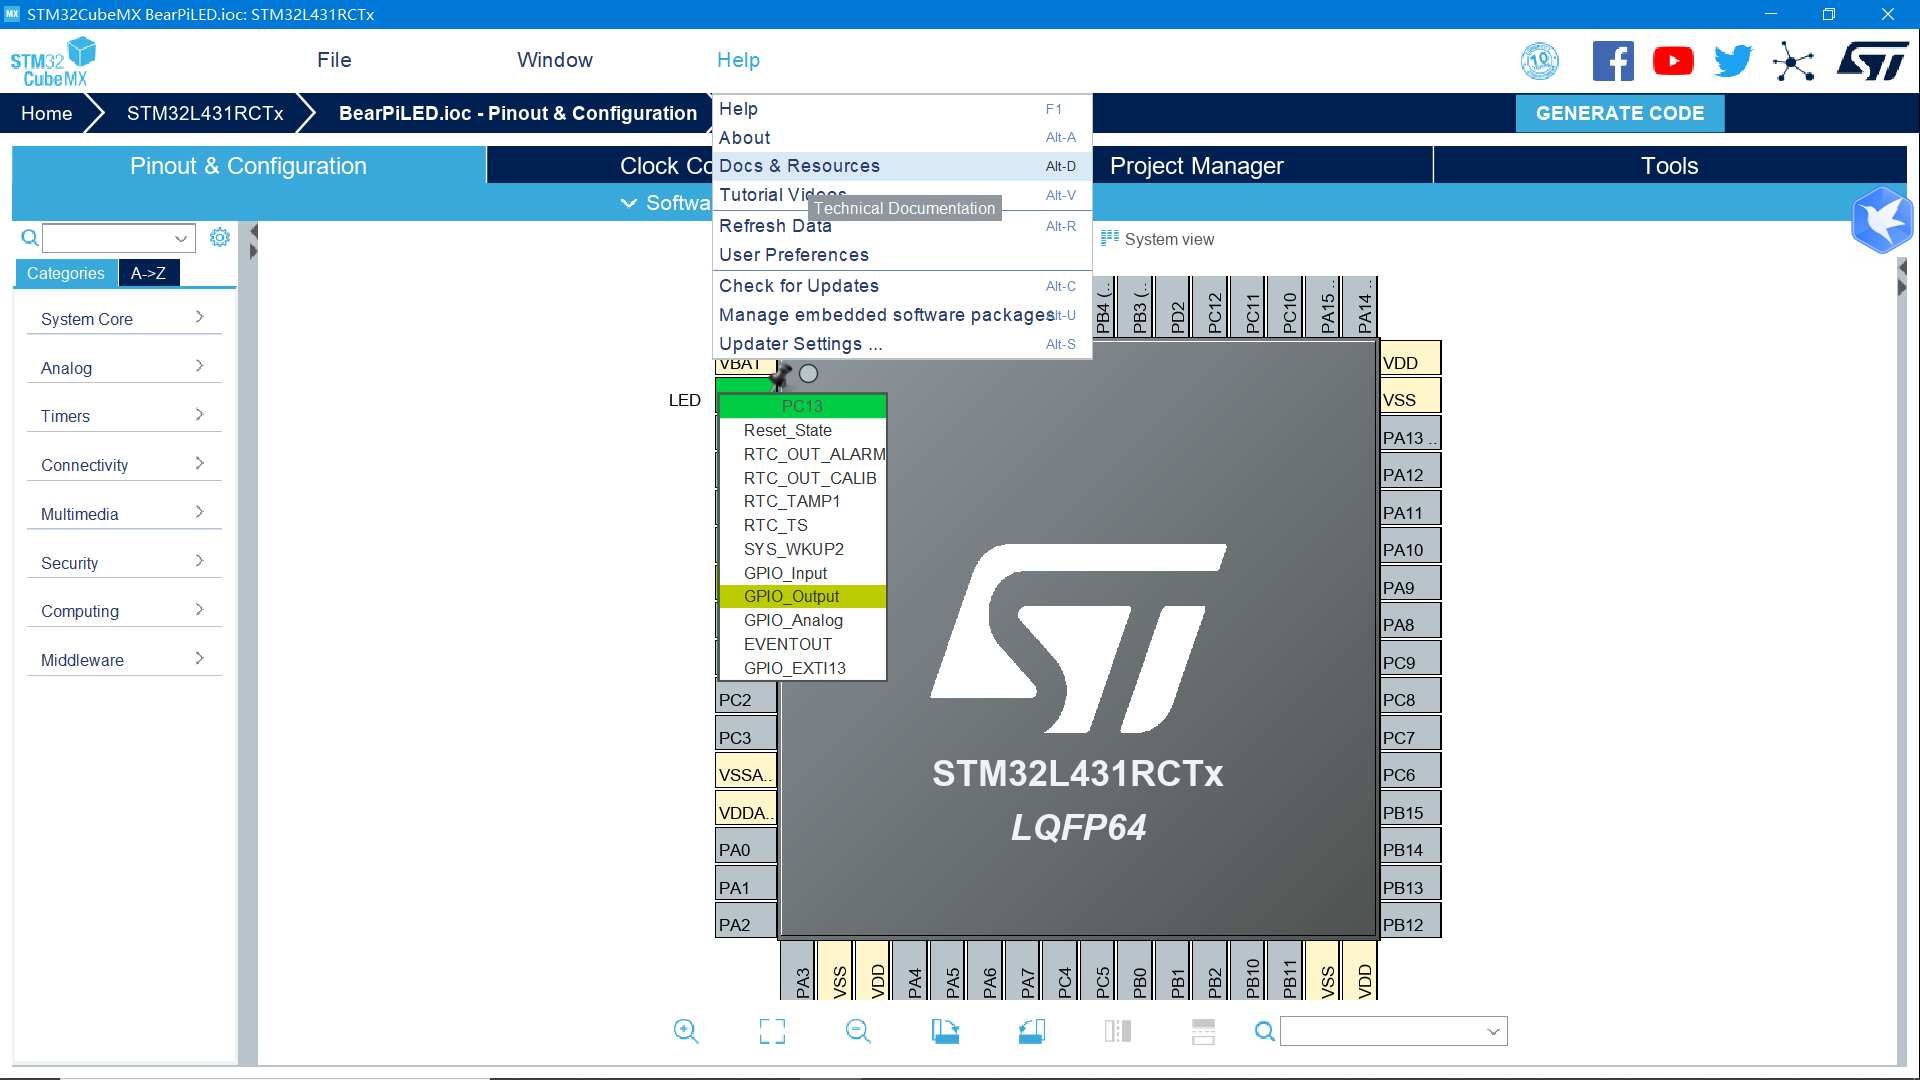This screenshot has width=1920, height=1080.
Task: Switch to the Project Manager tab
Action: point(1196,166)
